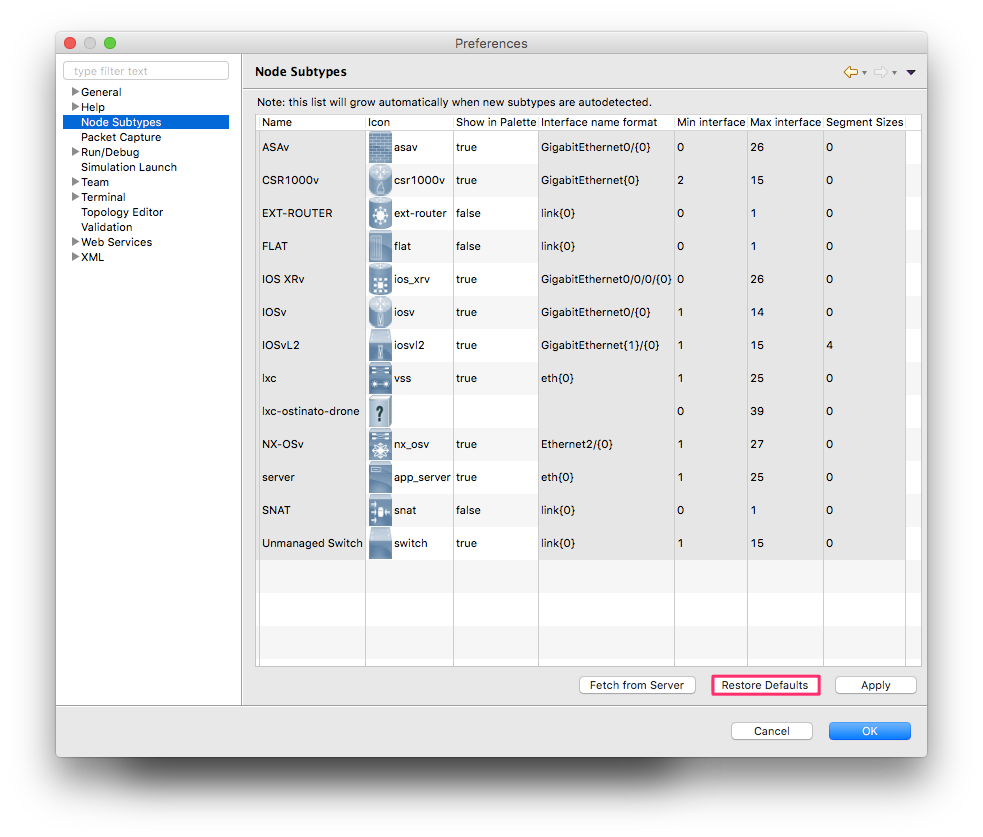
Task: Click the Interface name format column header
Action: tap(606, 122)
